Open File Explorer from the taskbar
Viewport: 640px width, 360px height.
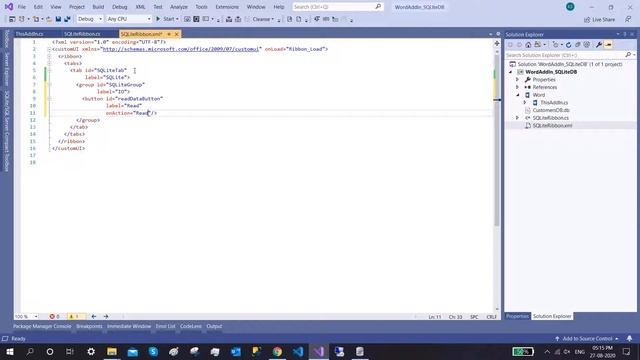[112, 351]
